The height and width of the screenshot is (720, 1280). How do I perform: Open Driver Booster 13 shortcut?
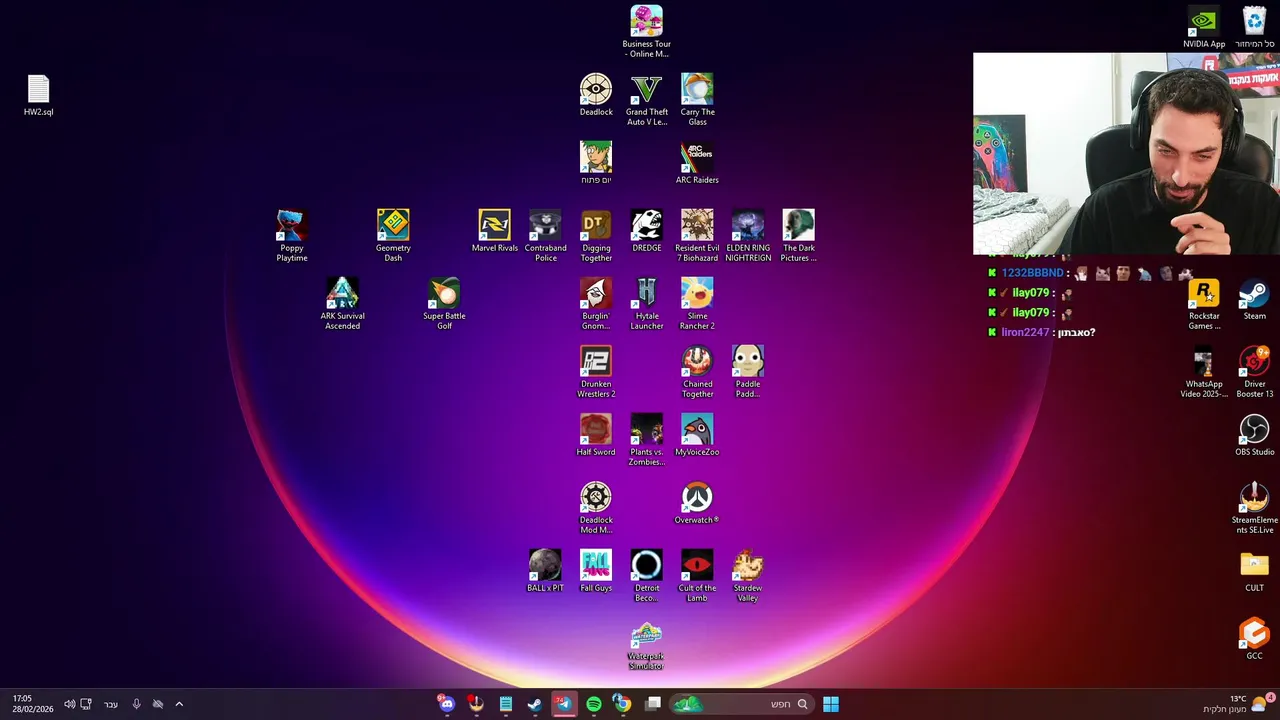[1254, 371]
